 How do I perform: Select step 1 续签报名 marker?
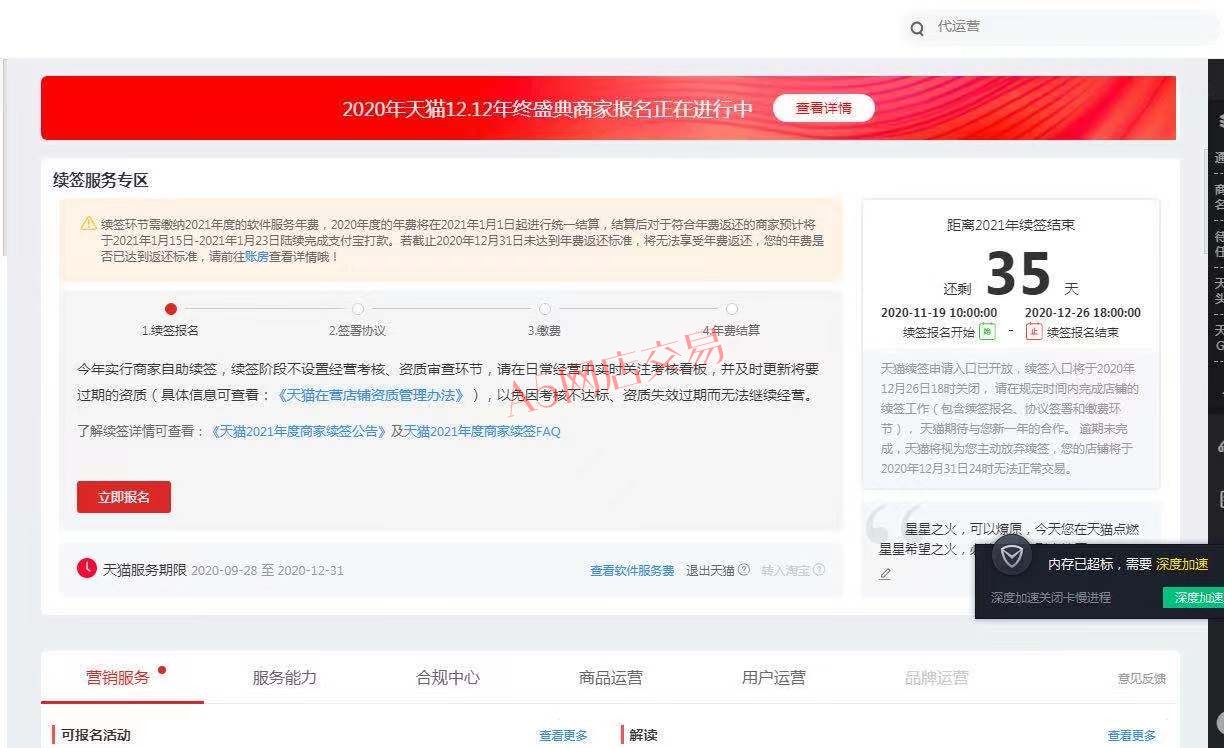171,309
